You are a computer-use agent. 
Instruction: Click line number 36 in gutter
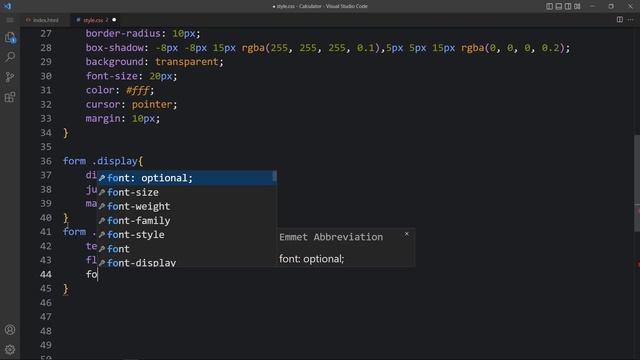click(x=46, y=161)
